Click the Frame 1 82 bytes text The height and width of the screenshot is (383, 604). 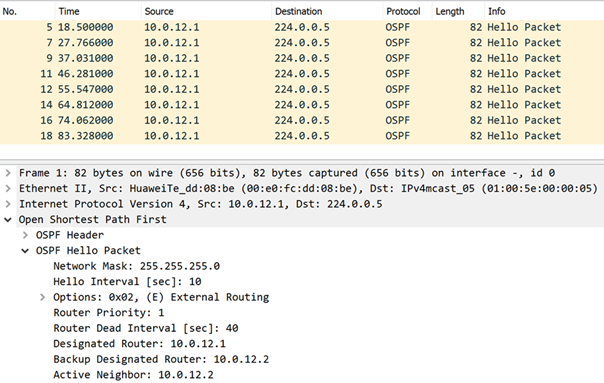(287, 173)
